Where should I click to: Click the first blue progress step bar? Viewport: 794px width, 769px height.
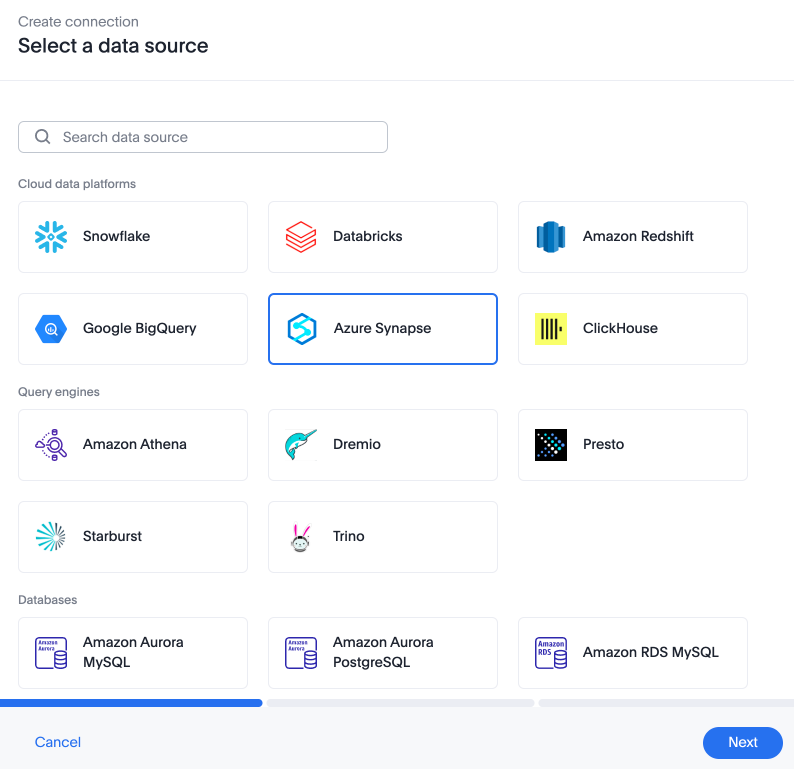pos(131,703)
